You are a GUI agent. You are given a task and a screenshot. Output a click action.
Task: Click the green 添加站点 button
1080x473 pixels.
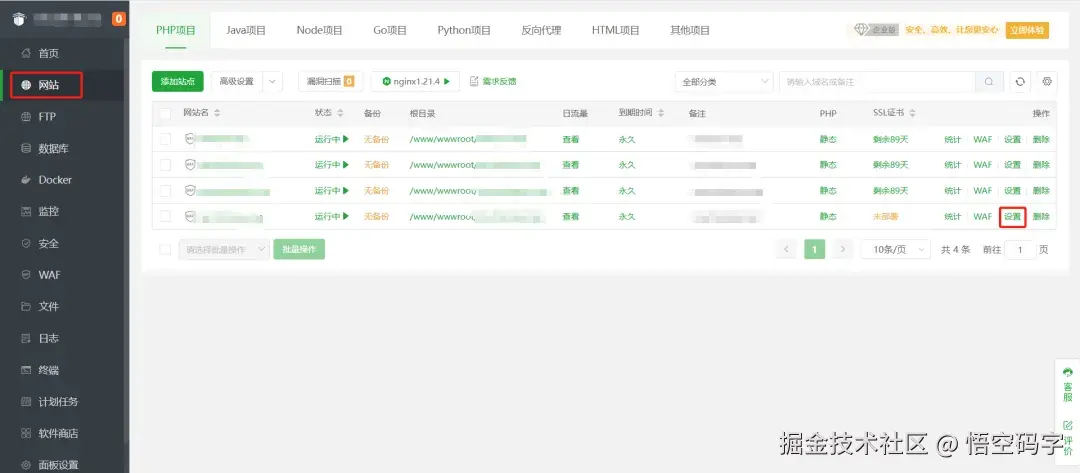coord(178,81)
